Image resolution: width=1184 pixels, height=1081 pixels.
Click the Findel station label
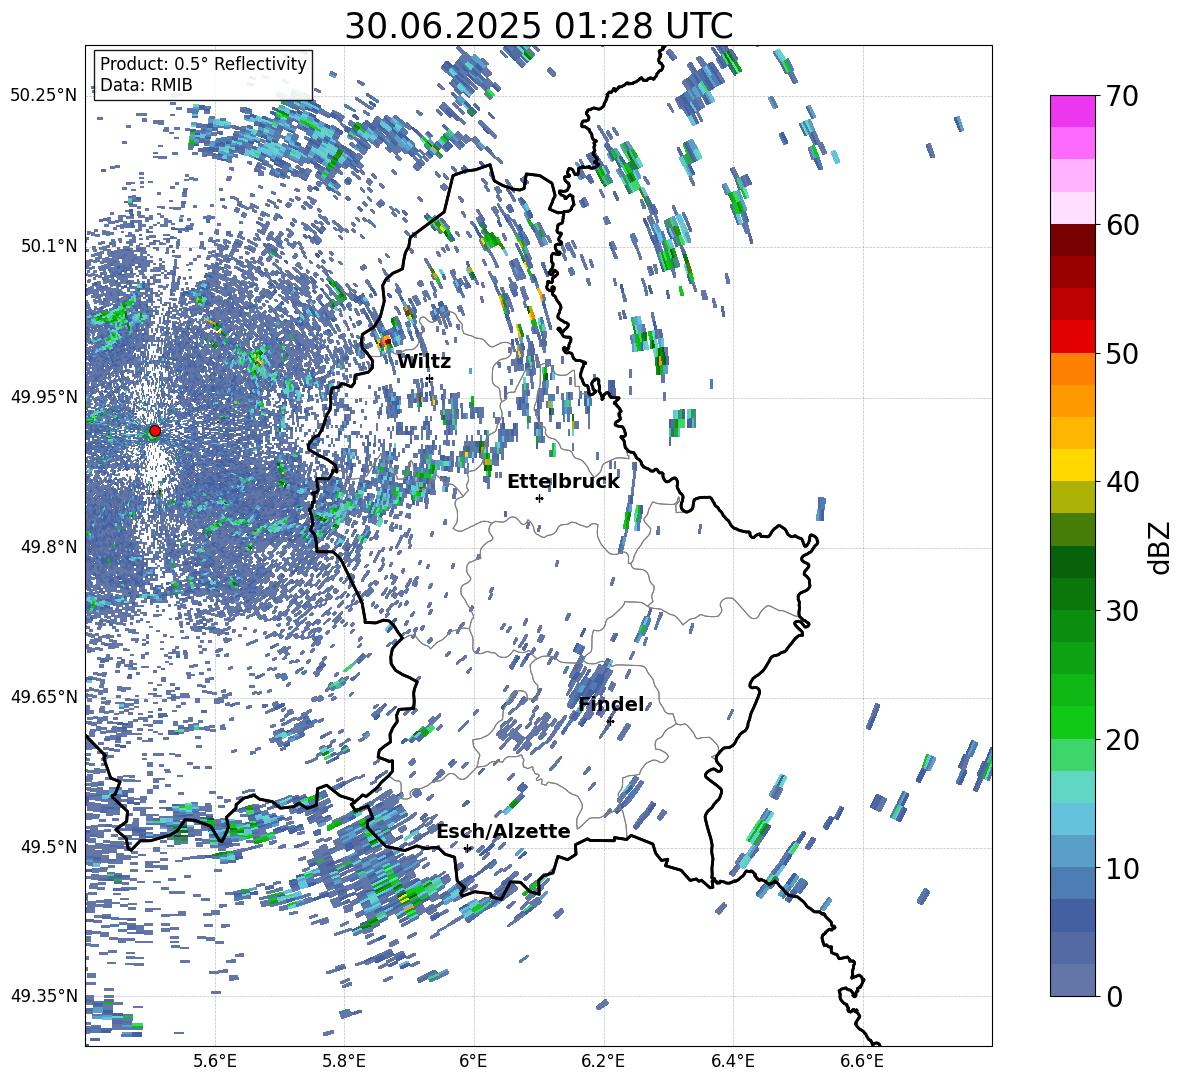tap(611, 704)
